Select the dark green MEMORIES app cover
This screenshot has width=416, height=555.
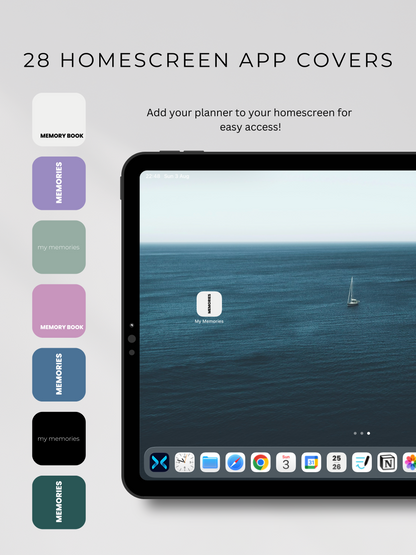[59, 502]
